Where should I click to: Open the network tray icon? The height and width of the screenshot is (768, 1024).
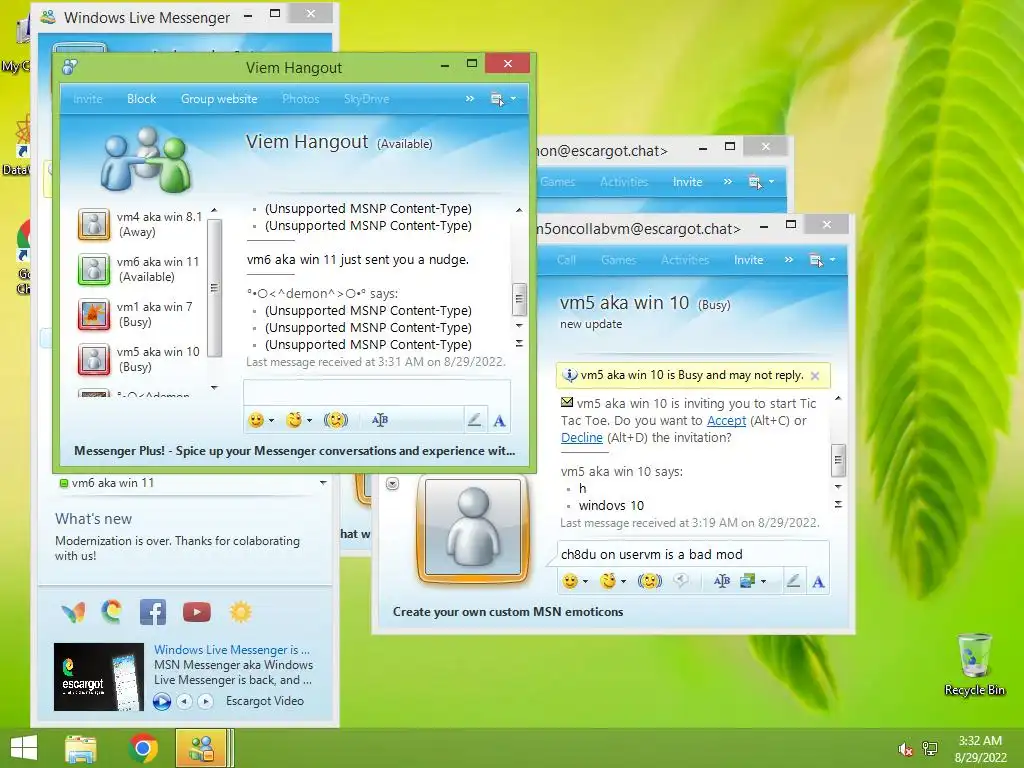(930, 749)
